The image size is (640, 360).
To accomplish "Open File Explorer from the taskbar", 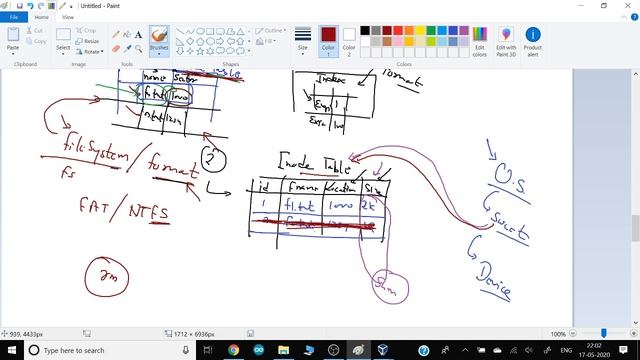I will [283, 350].
